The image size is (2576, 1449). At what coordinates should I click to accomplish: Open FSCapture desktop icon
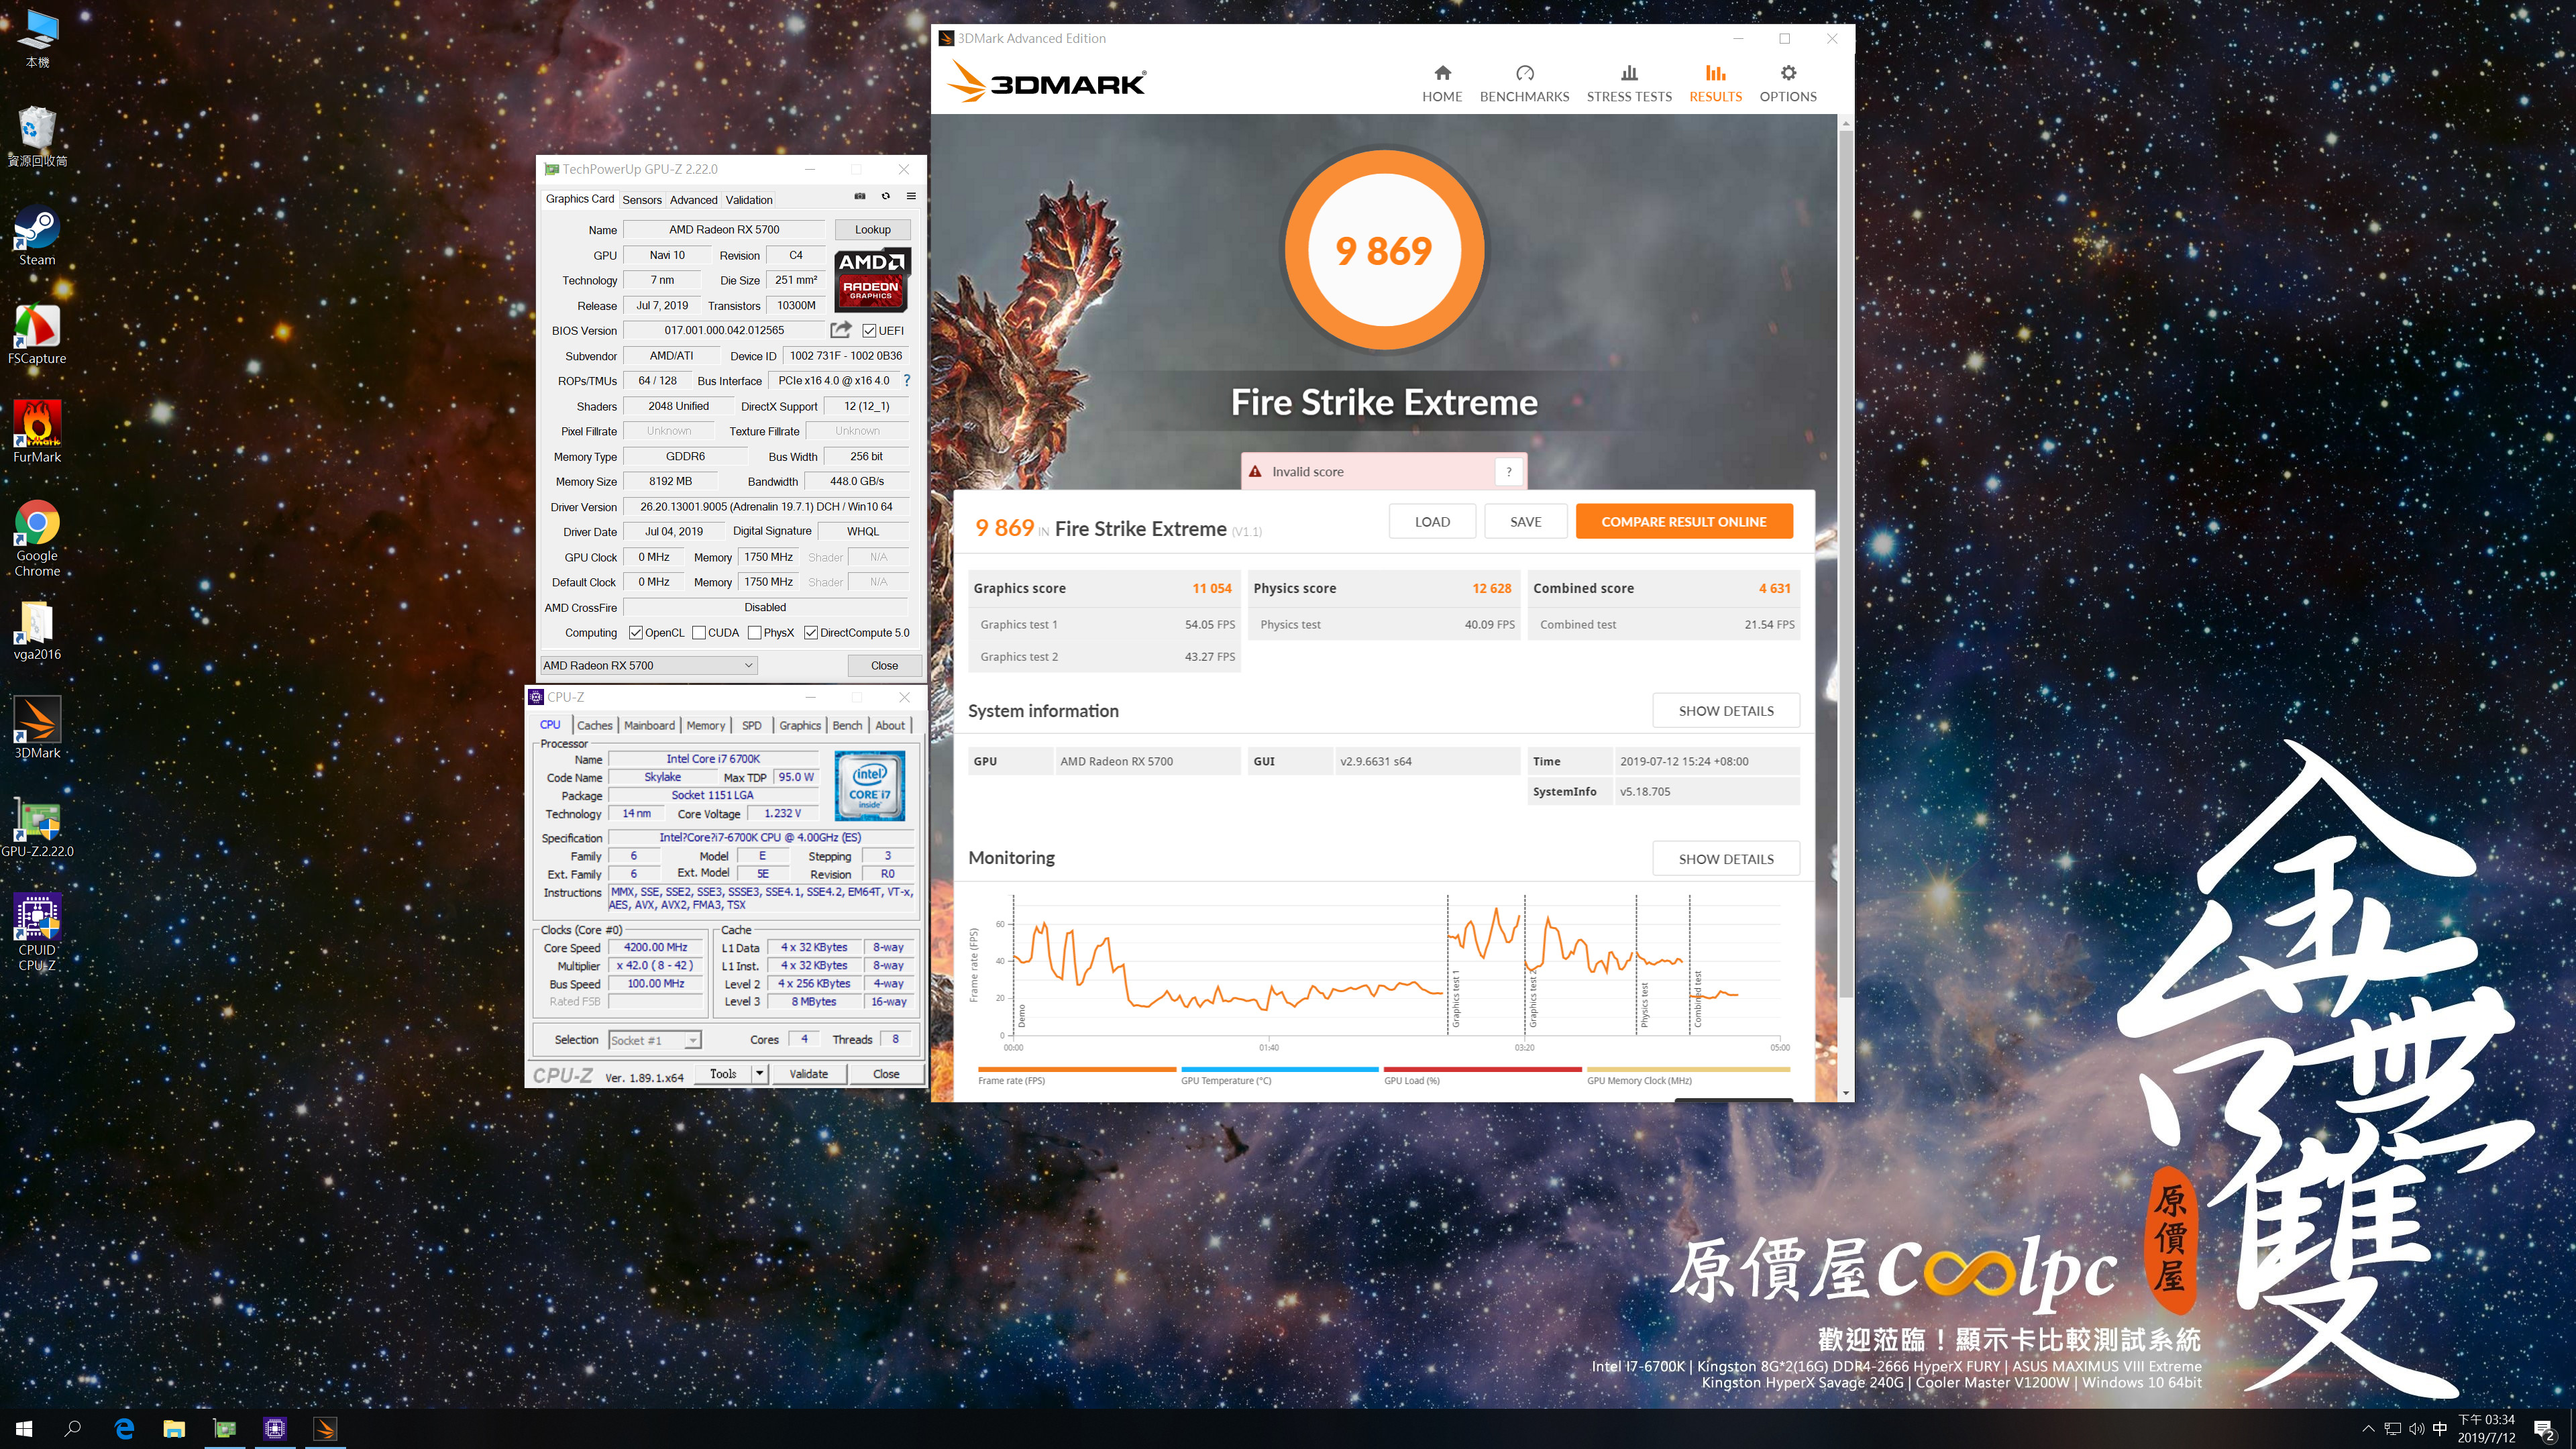pyautogui.click(x=37, y=335)
